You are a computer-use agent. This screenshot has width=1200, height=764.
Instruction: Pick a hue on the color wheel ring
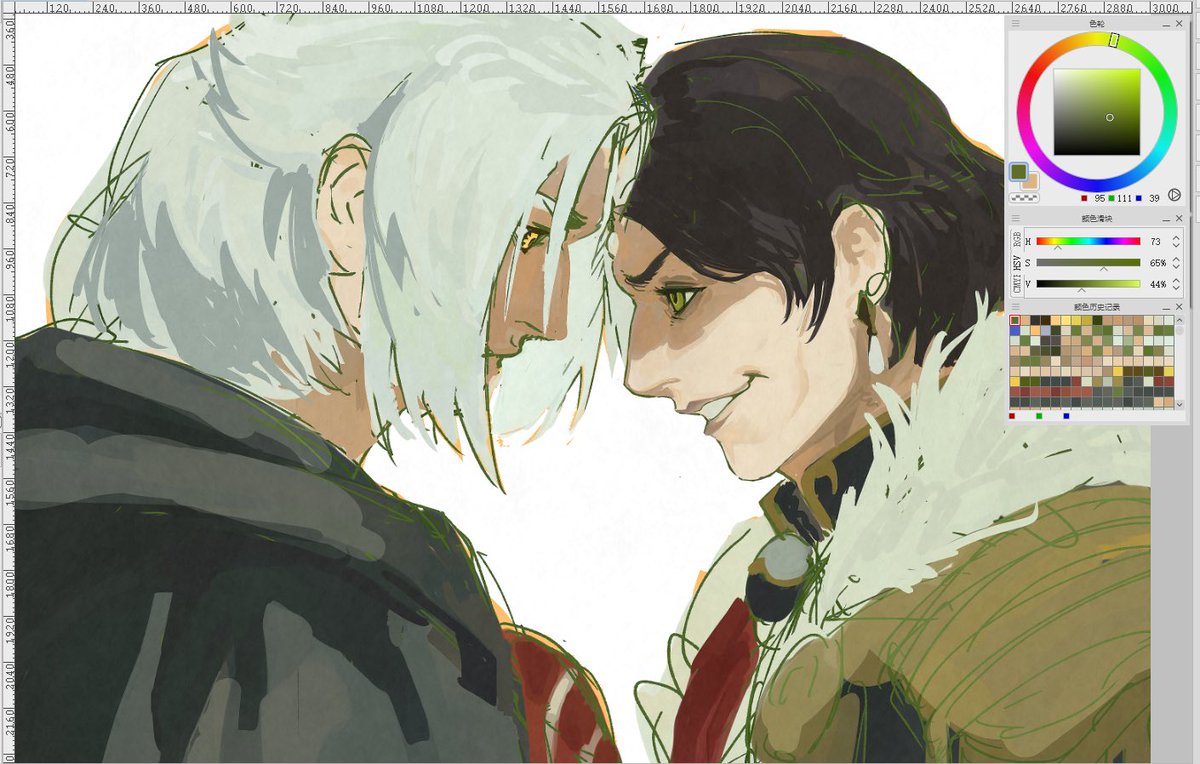pyautogui.click(x=1114, y=40)
